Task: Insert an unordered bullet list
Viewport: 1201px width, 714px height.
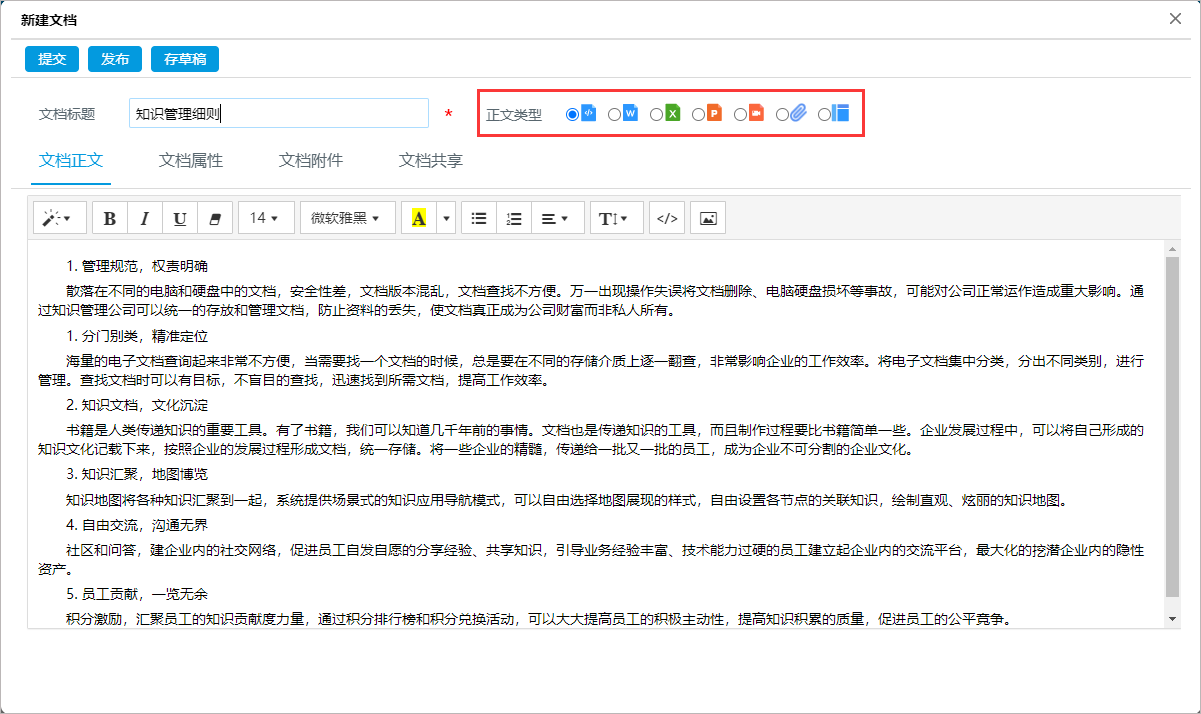Action: pyautogui.click(x=479, y=218)
